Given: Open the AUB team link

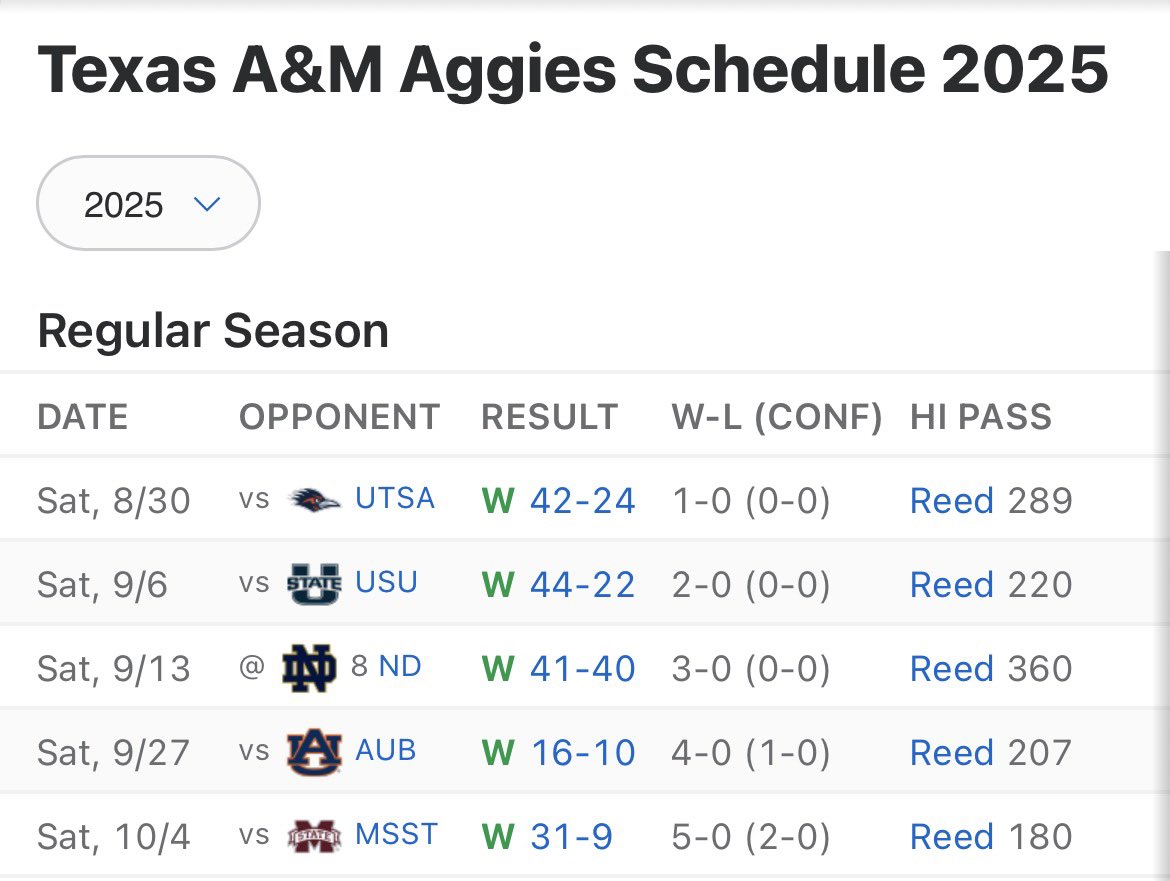Looking at the screenshot, I should (x=386, y=751).
